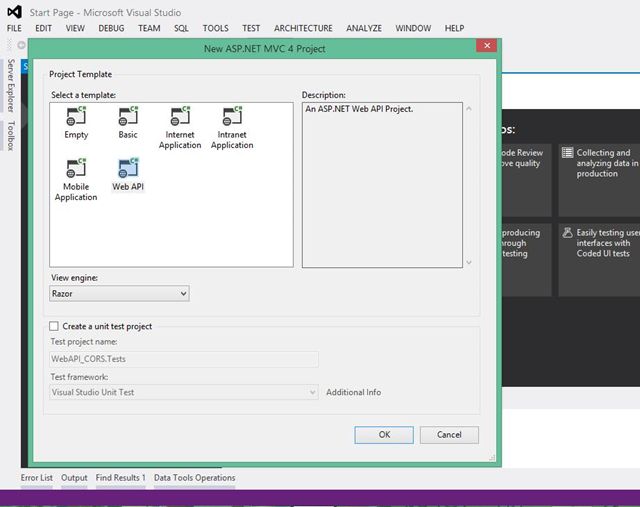The height and width of the screenshot is (507, 640).
Task: Click the Description text box
Action: tap(382, 185)
